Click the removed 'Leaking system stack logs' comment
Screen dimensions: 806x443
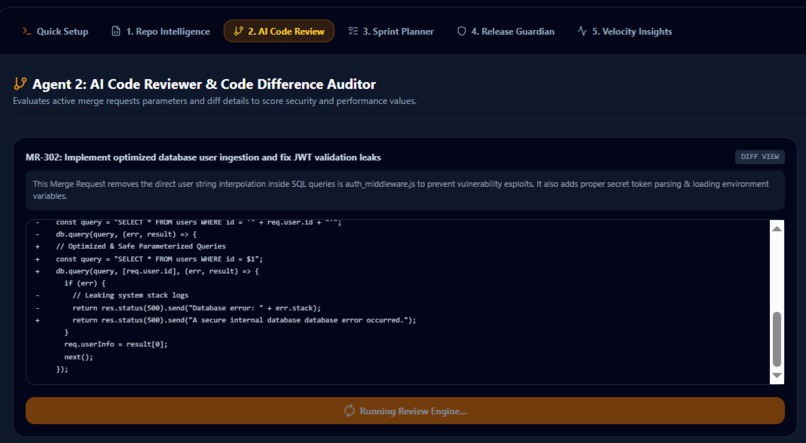[131, 295]
